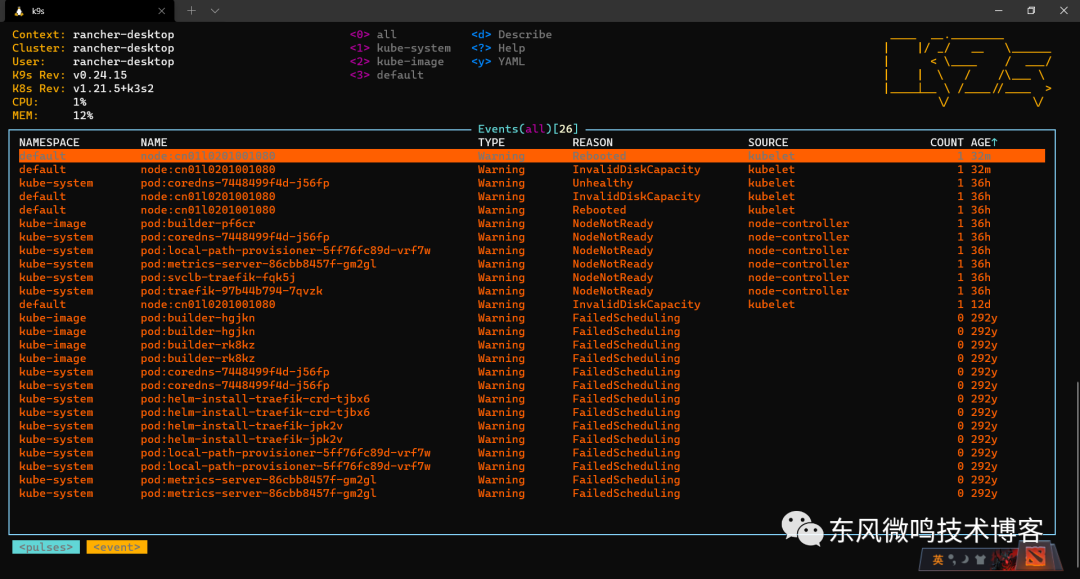Image resolution: width=1080 pixels, height=579 pixels.
Task: Select the InvalidDiskCapacity event aged 36h
Action: 531,196
